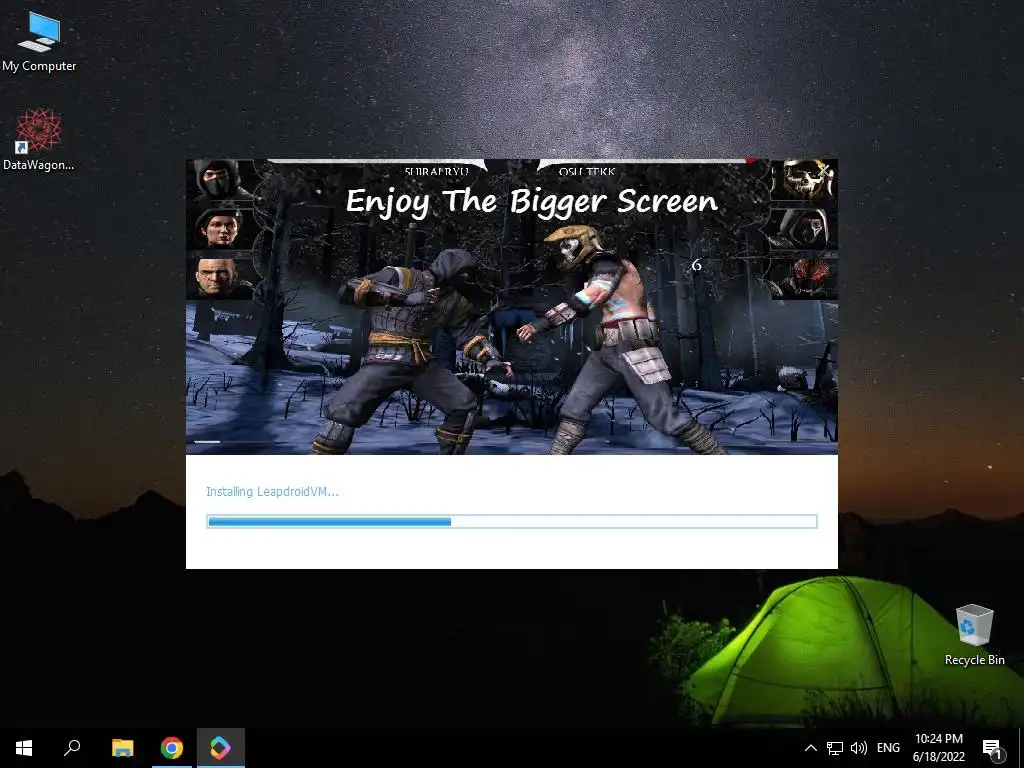Switch input language via ENG indicator
Image resolution: width=1024 pixels, height=768 pixels.
point(888,748)
